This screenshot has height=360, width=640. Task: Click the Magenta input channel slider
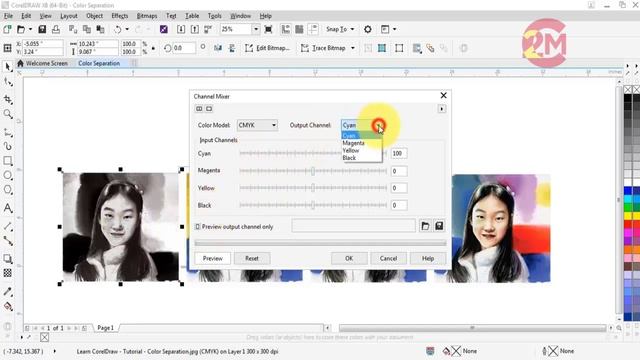point(313,171)
